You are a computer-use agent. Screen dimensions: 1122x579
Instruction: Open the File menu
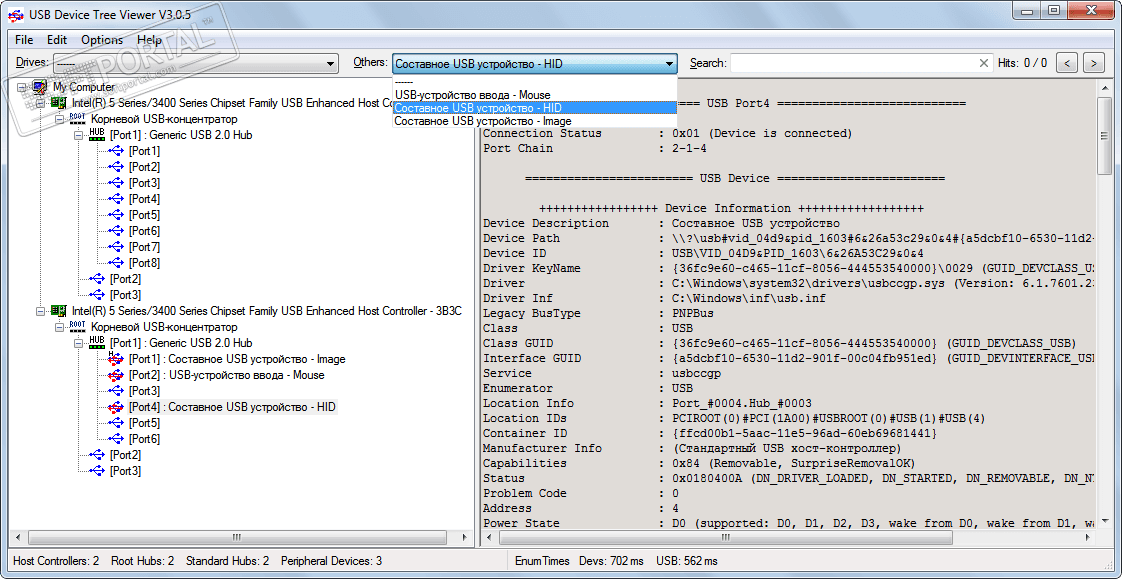(24, 40)
